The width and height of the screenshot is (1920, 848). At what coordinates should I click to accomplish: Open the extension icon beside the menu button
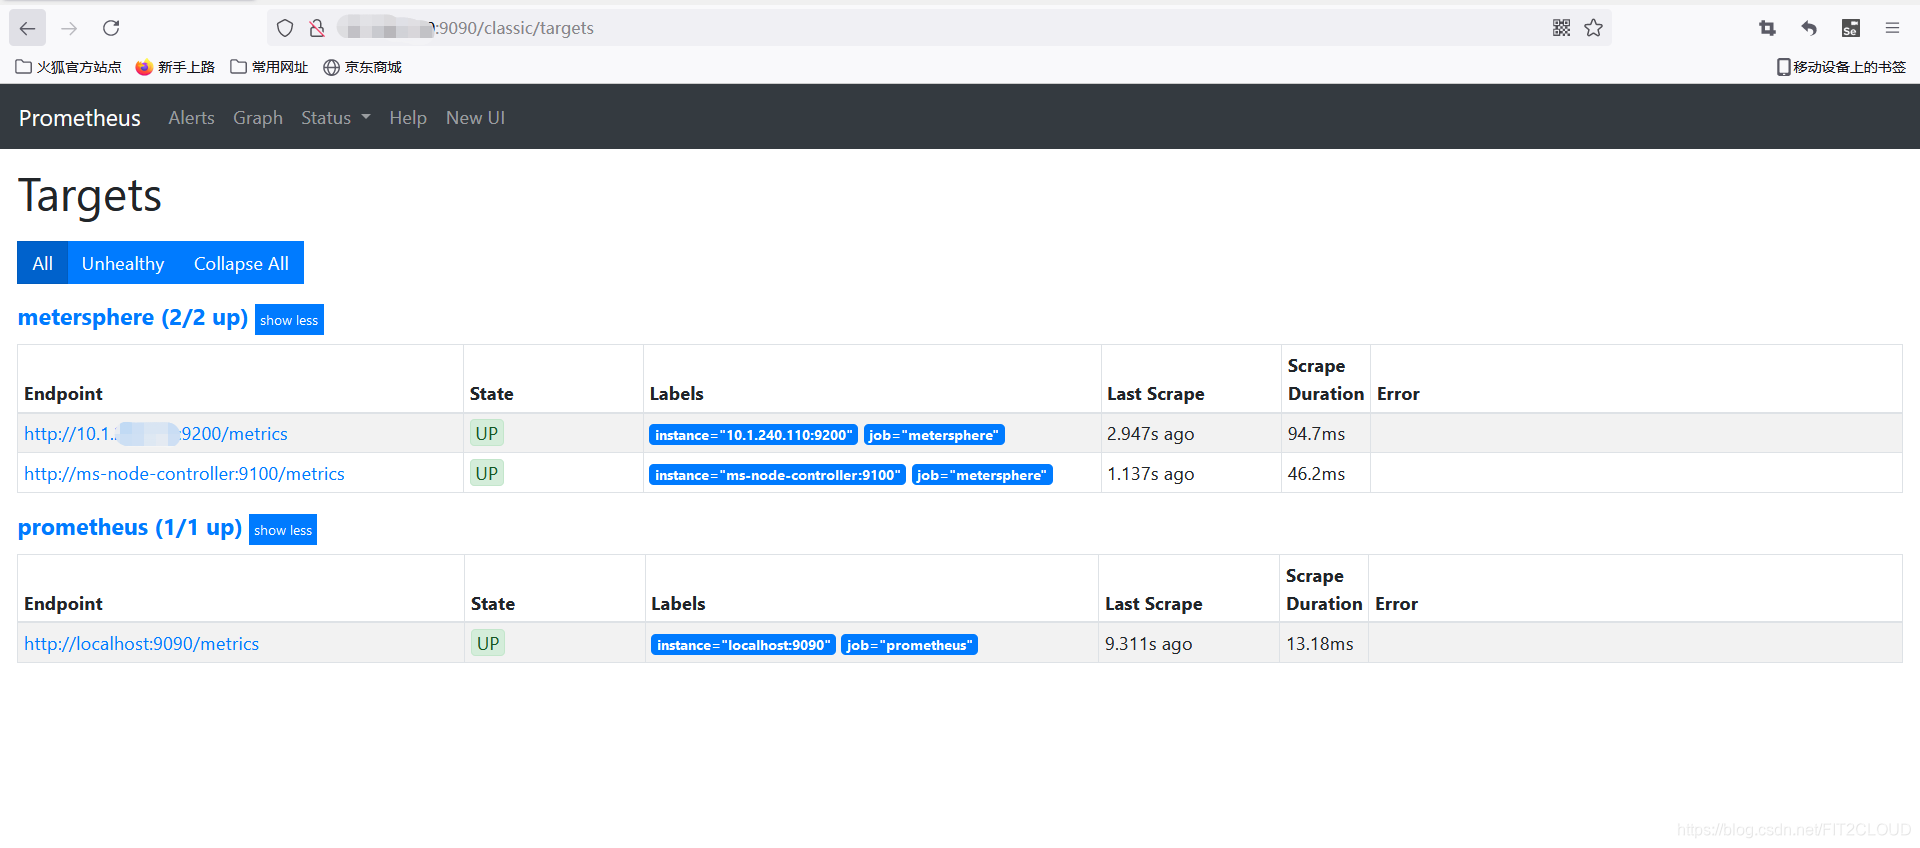(1851, 28)
